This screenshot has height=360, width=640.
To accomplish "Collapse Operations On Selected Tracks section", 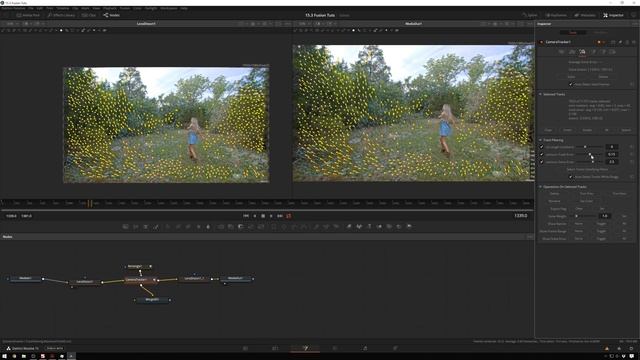I will [x=540, y=187].
